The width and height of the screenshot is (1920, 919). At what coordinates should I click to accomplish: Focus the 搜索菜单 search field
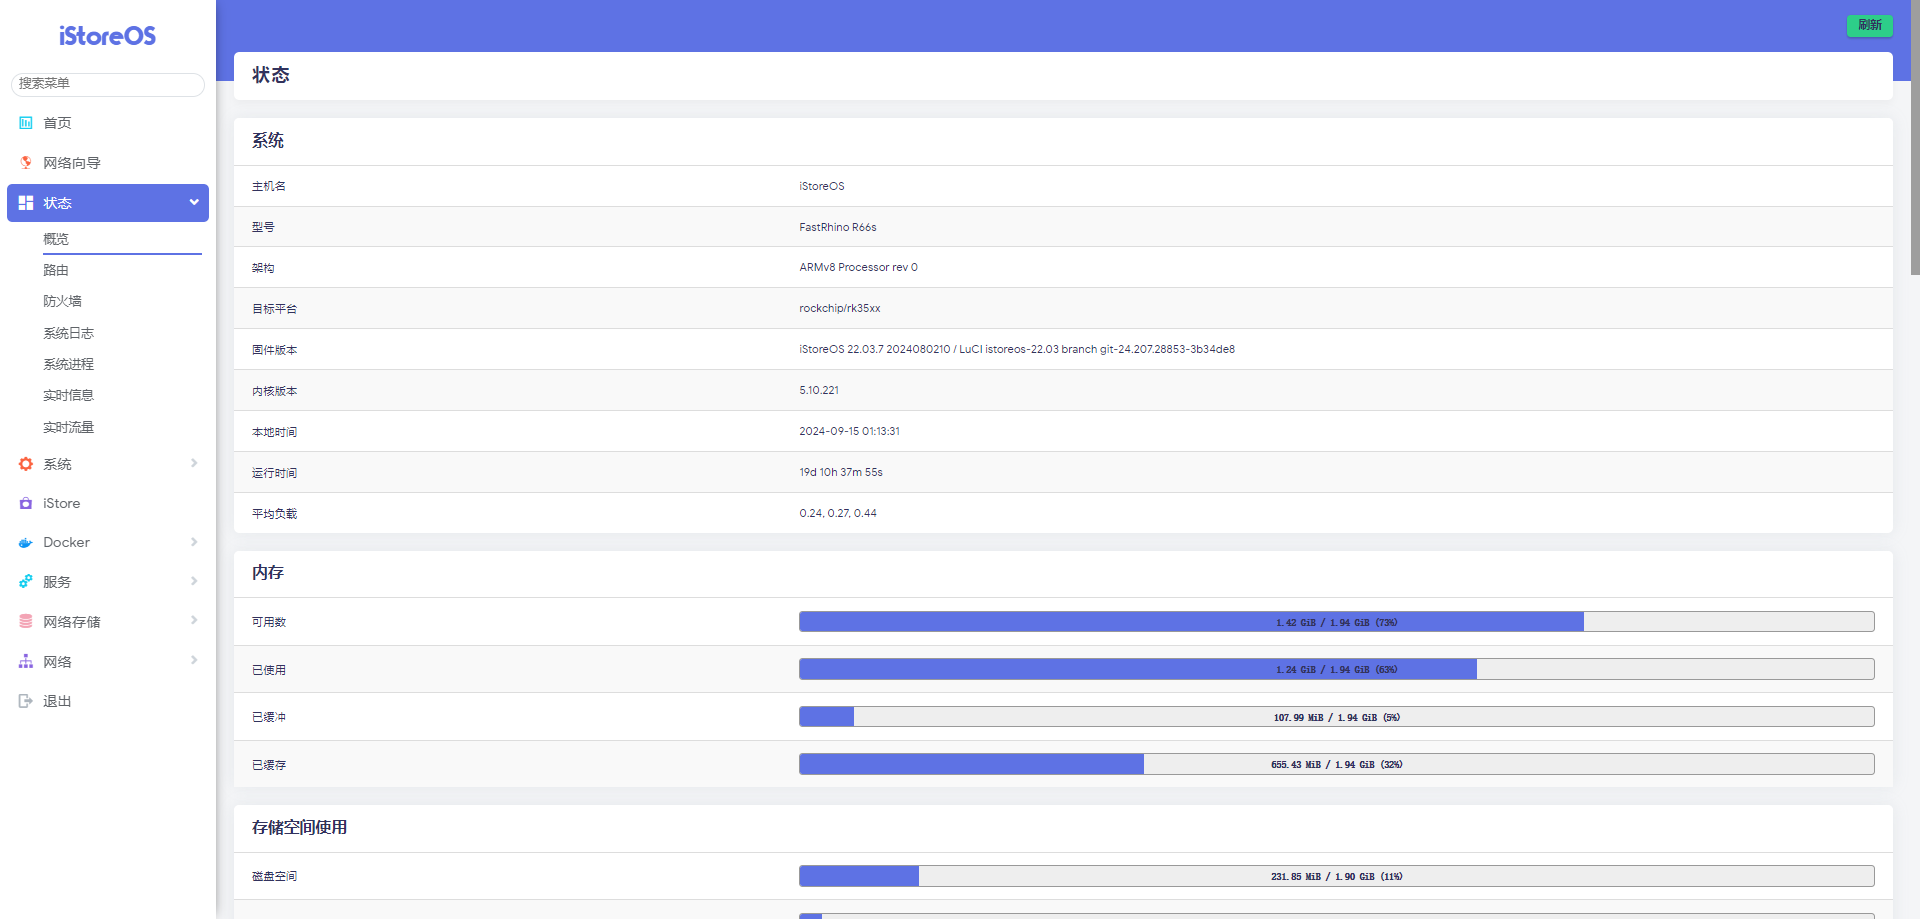[x=108, y=84]
